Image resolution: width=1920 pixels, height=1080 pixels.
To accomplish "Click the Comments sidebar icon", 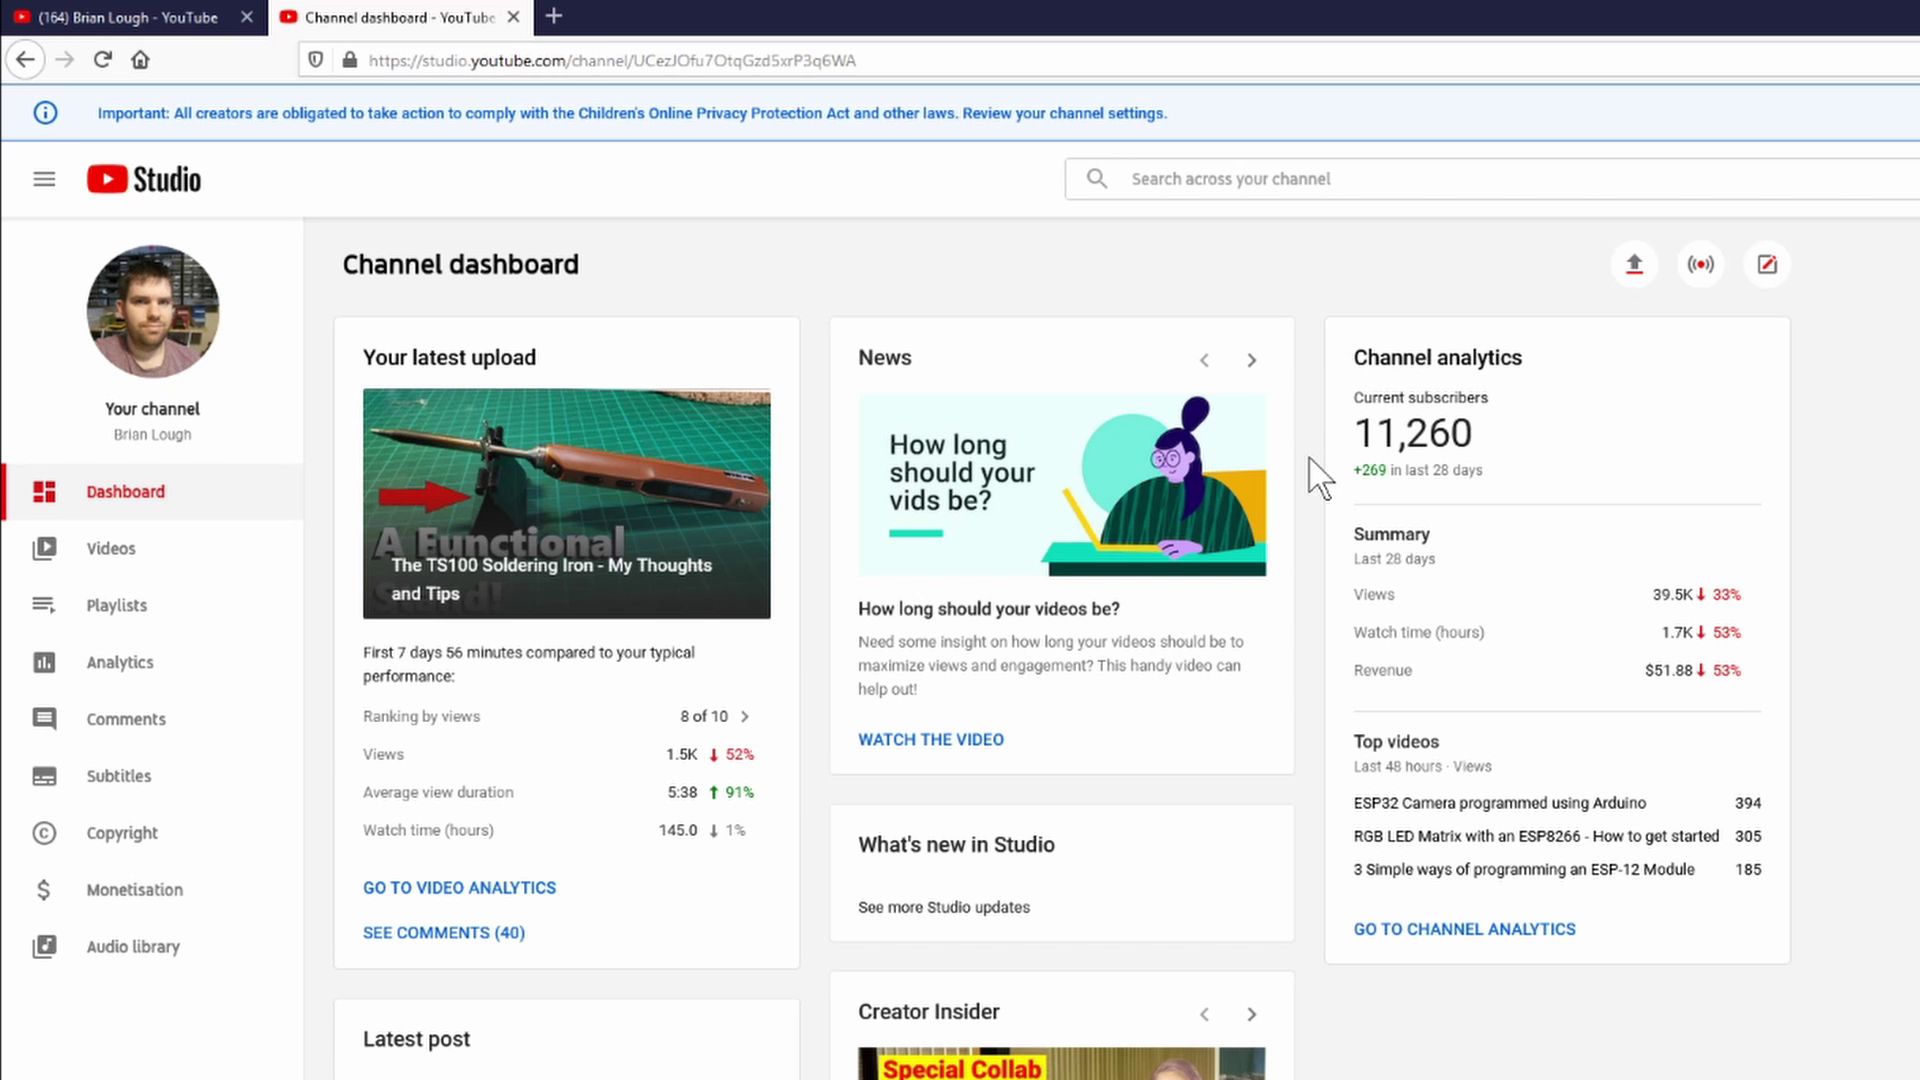I will [44, 719].
